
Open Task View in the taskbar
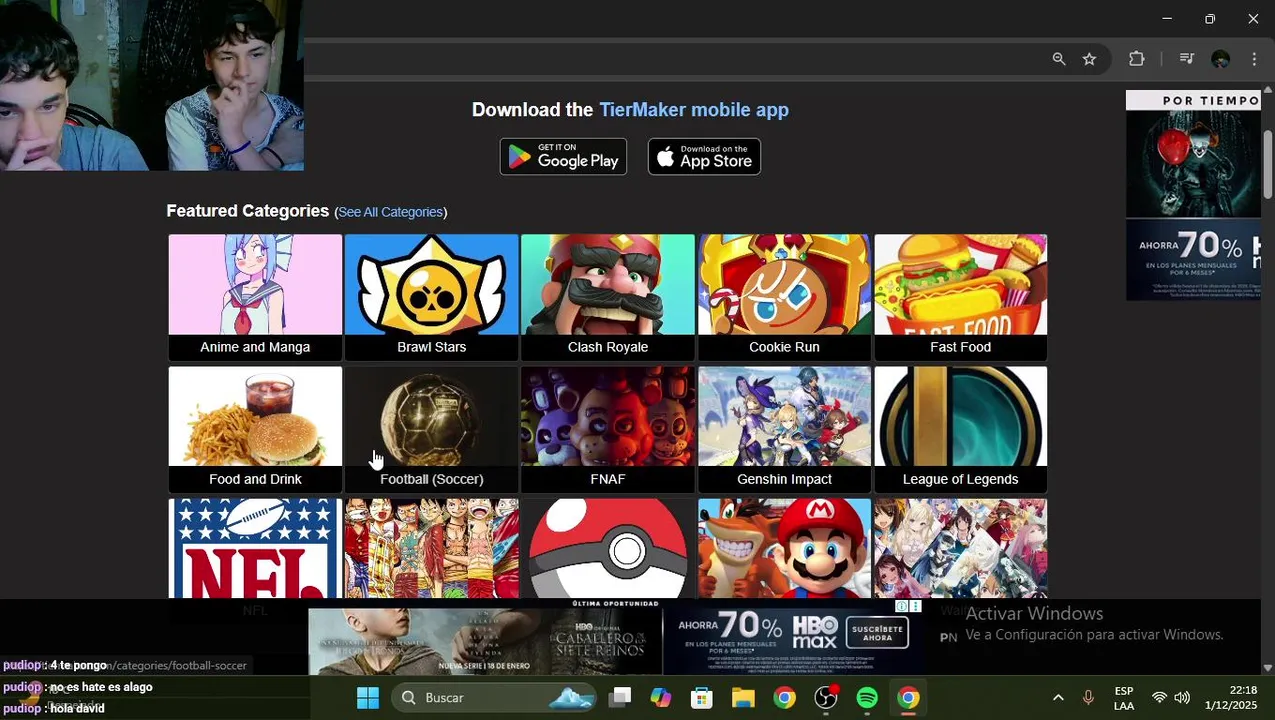pyautogui.click(x=620, y=698)
